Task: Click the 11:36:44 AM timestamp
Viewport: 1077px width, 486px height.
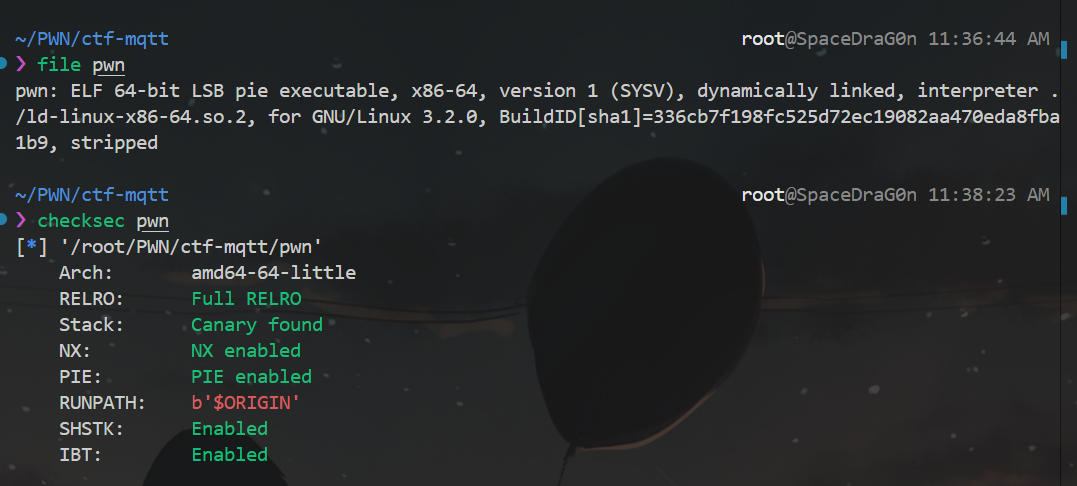Action: click(x=989, y=39)
